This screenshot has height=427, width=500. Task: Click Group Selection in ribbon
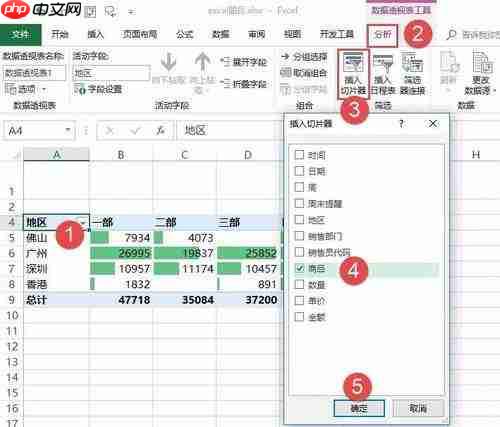click(x=304, y=57)
